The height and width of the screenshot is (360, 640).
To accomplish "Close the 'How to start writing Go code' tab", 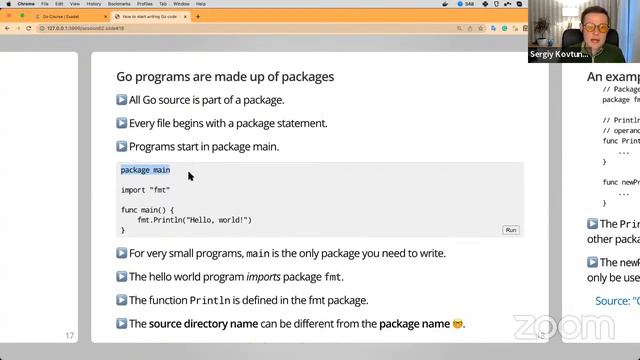I will pos(185,17).
